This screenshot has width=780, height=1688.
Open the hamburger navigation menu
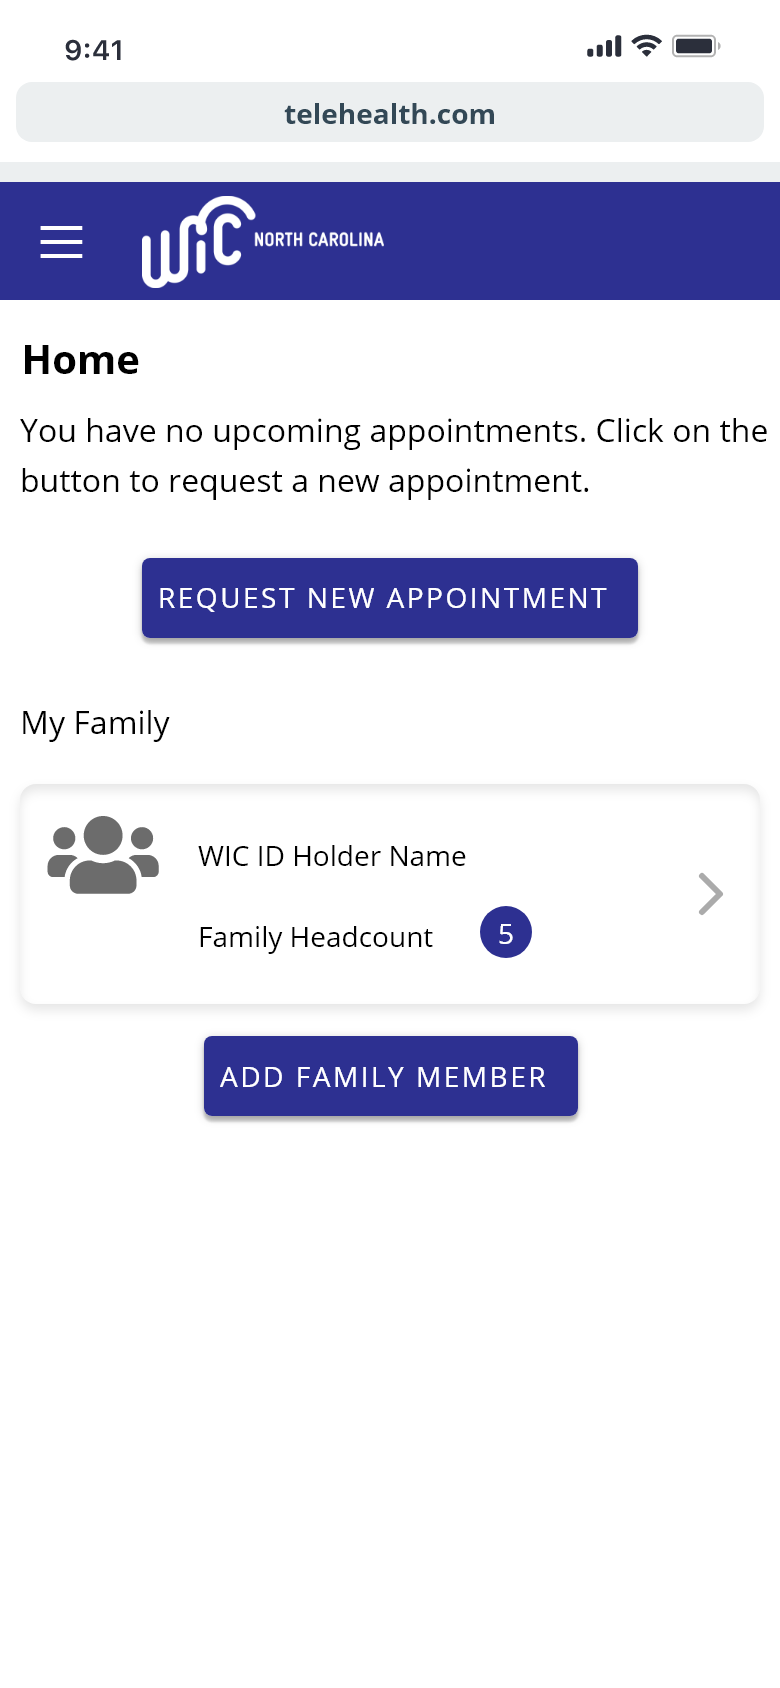tap(61, 241)
